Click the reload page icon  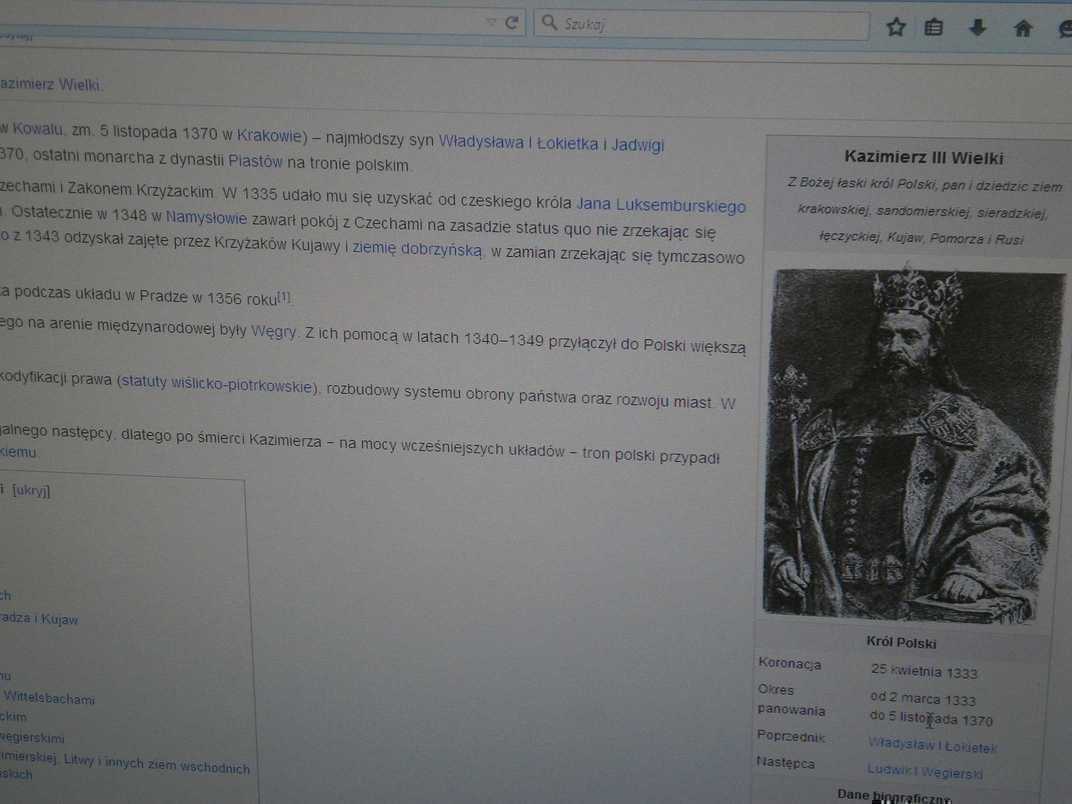click(x=511, y=23)
